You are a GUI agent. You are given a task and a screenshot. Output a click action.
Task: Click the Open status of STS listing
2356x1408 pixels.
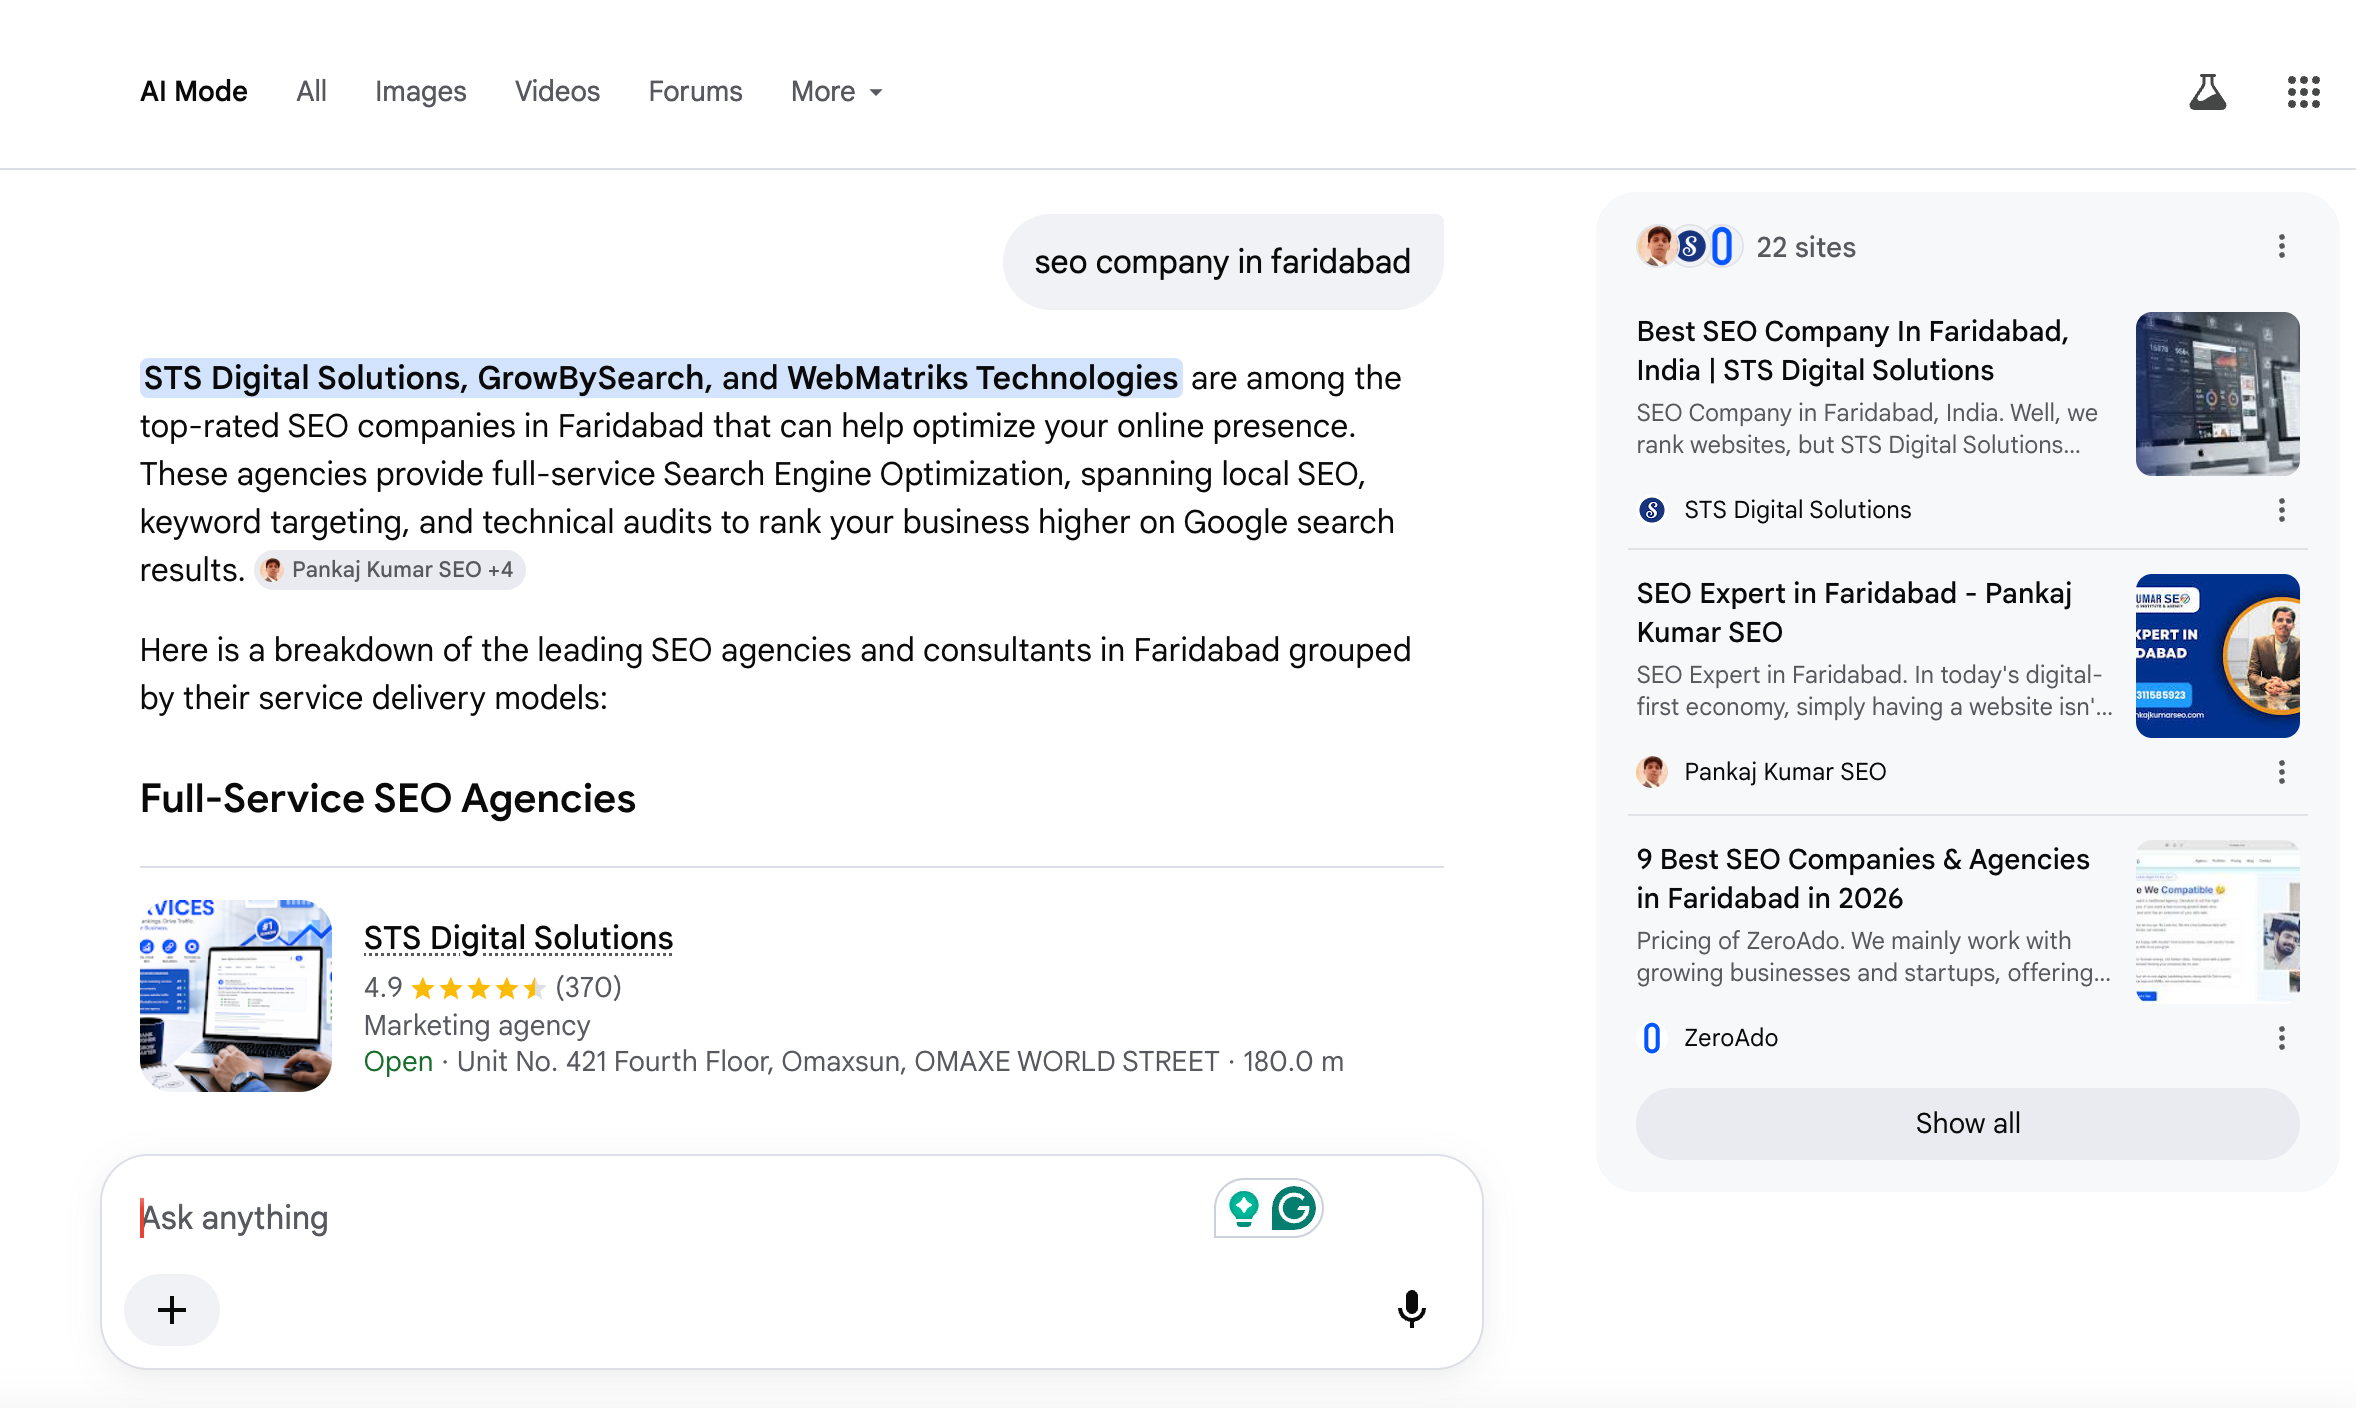[x=398, y=1061]
